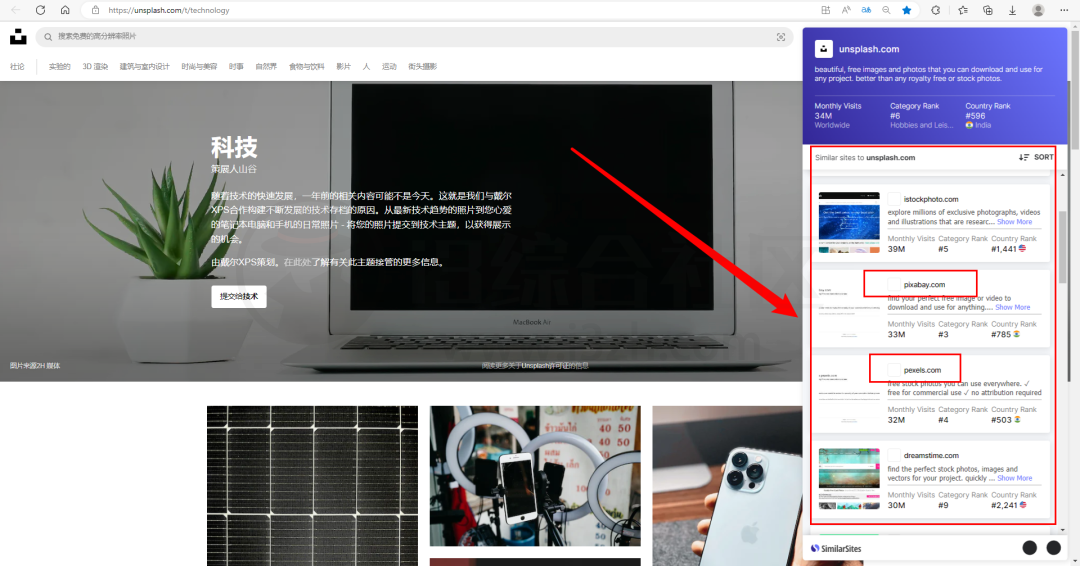Click the Unsplash photo search field

pos(415,36)
